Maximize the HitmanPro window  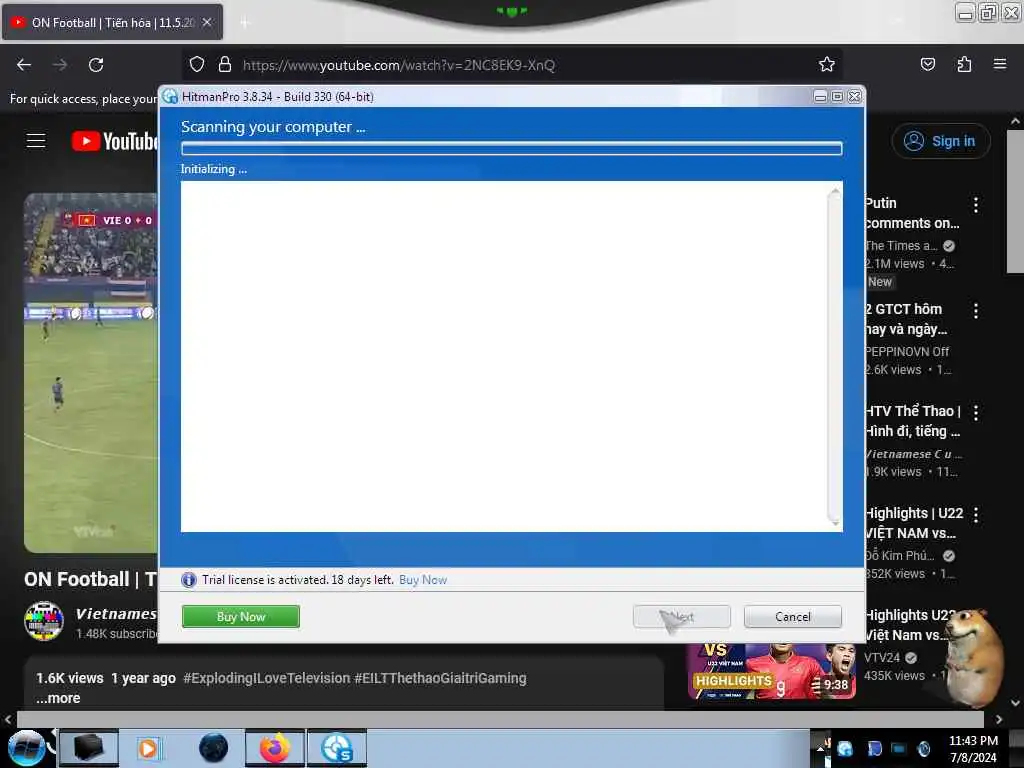click(837, 97)
